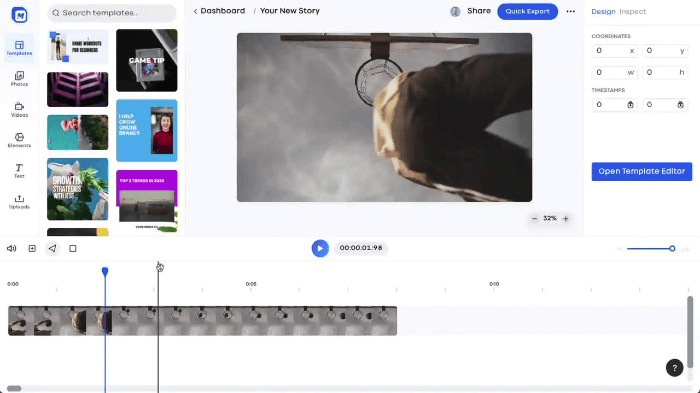Select the Home Workouts for Beginners template
The height and width of the screenshot is (393, 700).
click(x=78, y=47)
